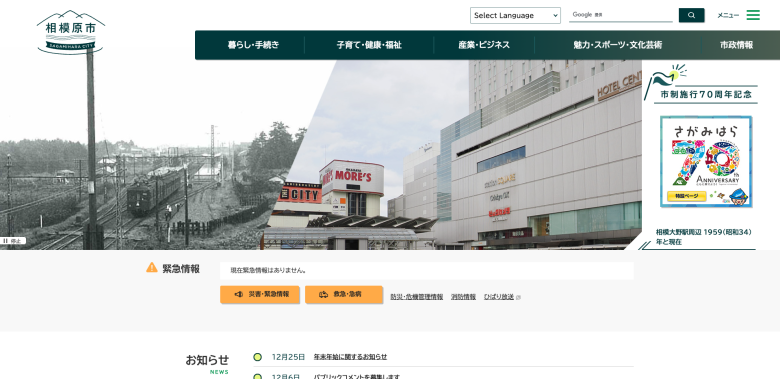Click the 災害・緊急情報 button
This screenshot has width=780, height=379.
[260, 294]
